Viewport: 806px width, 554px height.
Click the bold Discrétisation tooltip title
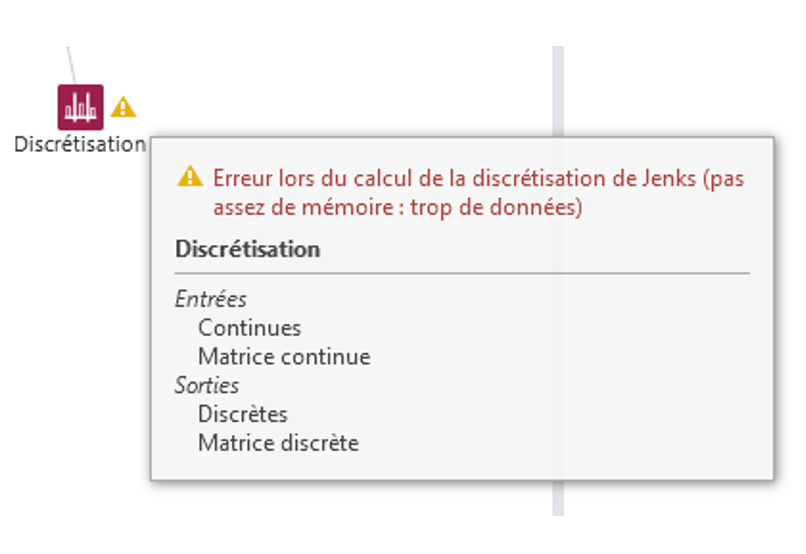click(248, 249)
